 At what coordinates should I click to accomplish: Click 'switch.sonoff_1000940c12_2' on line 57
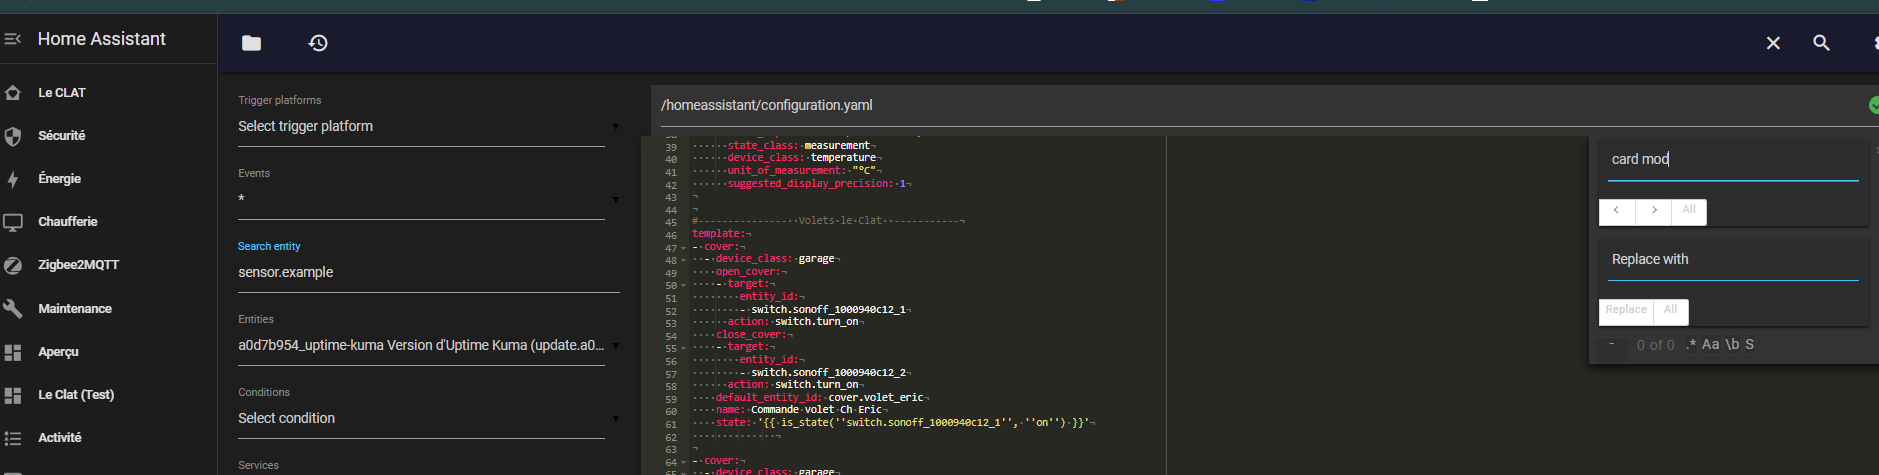828,373
